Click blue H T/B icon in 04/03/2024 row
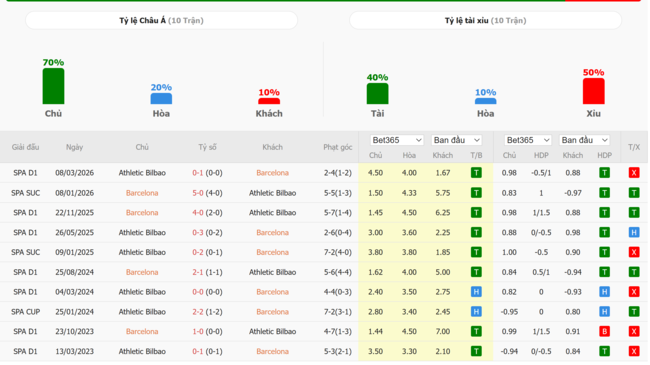Viewport: 650px width, 365px height. 476,292
